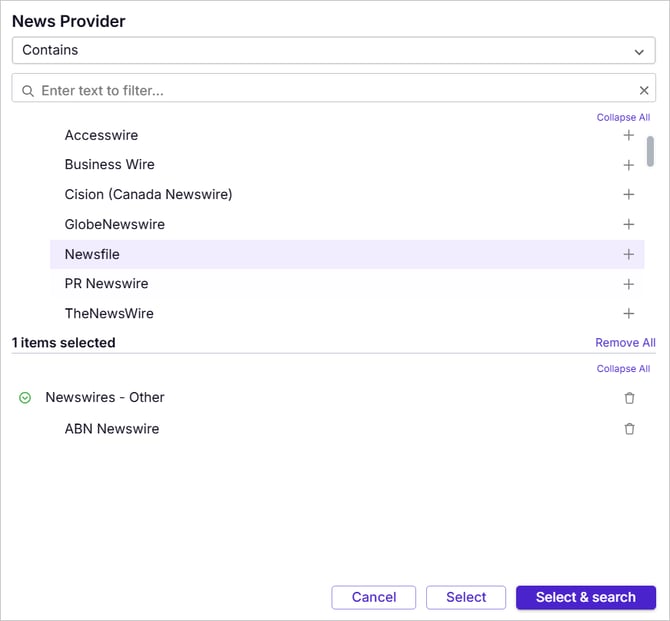Click plus icon beside Cision (Canada Newswire)
Screen dimensions: 670x621
tap(628, 194)
